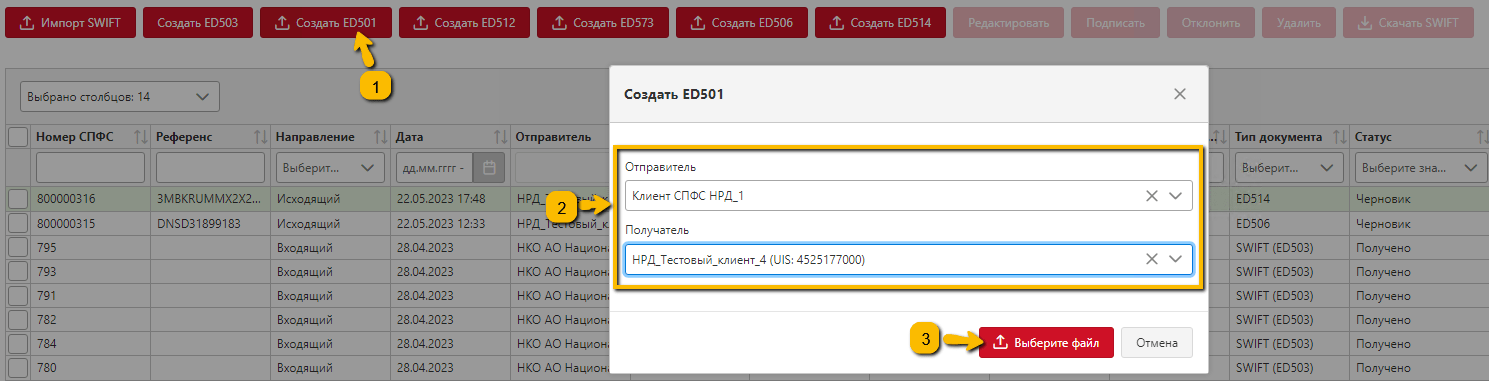Check row 784 checkbox
The height and width of the screenshot is (381, 1489).
coord(18,345)
